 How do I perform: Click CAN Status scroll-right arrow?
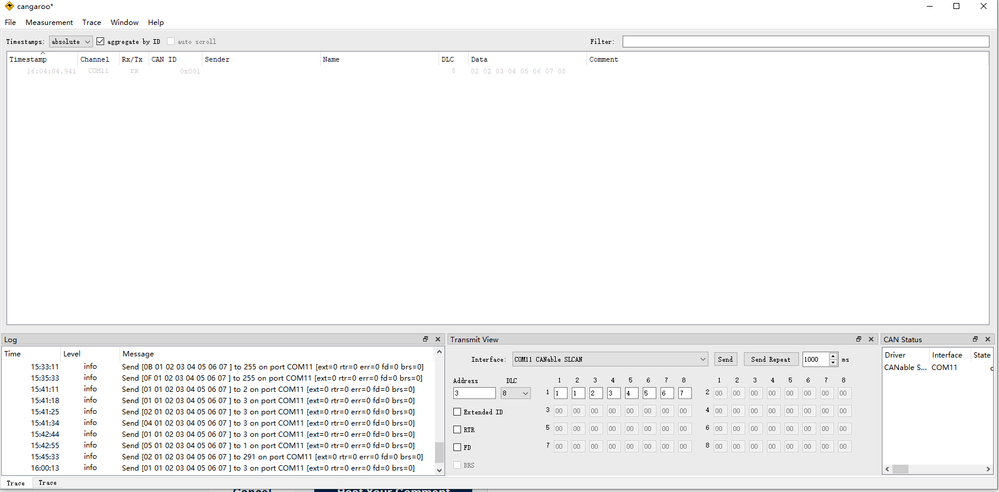[990, 469]
